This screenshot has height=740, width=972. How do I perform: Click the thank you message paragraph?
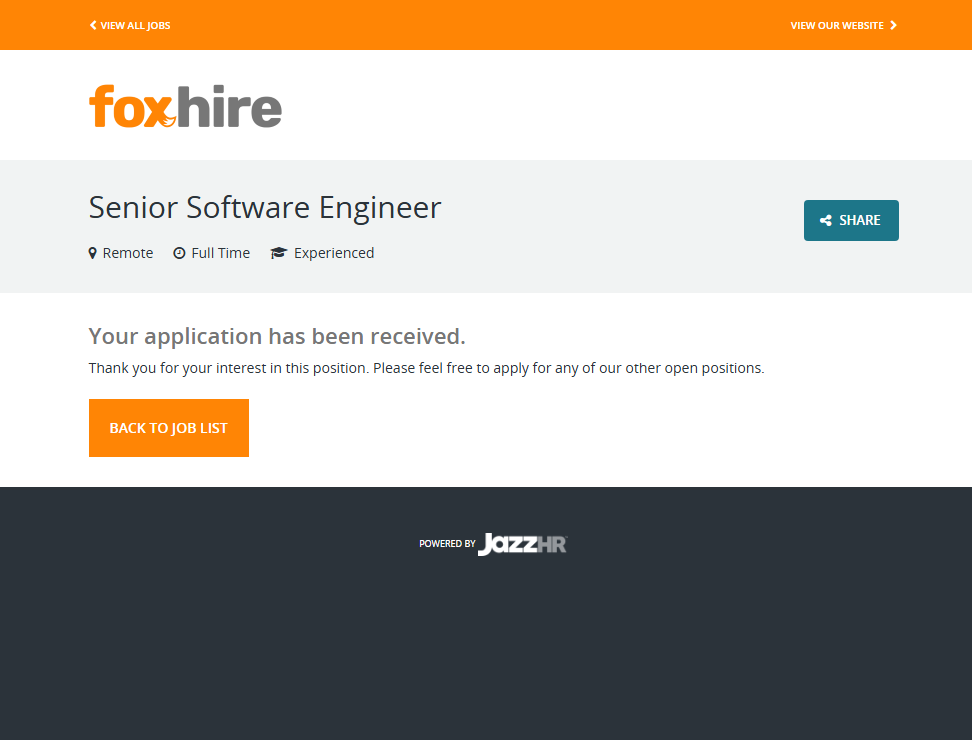click(x=426, y=368)
